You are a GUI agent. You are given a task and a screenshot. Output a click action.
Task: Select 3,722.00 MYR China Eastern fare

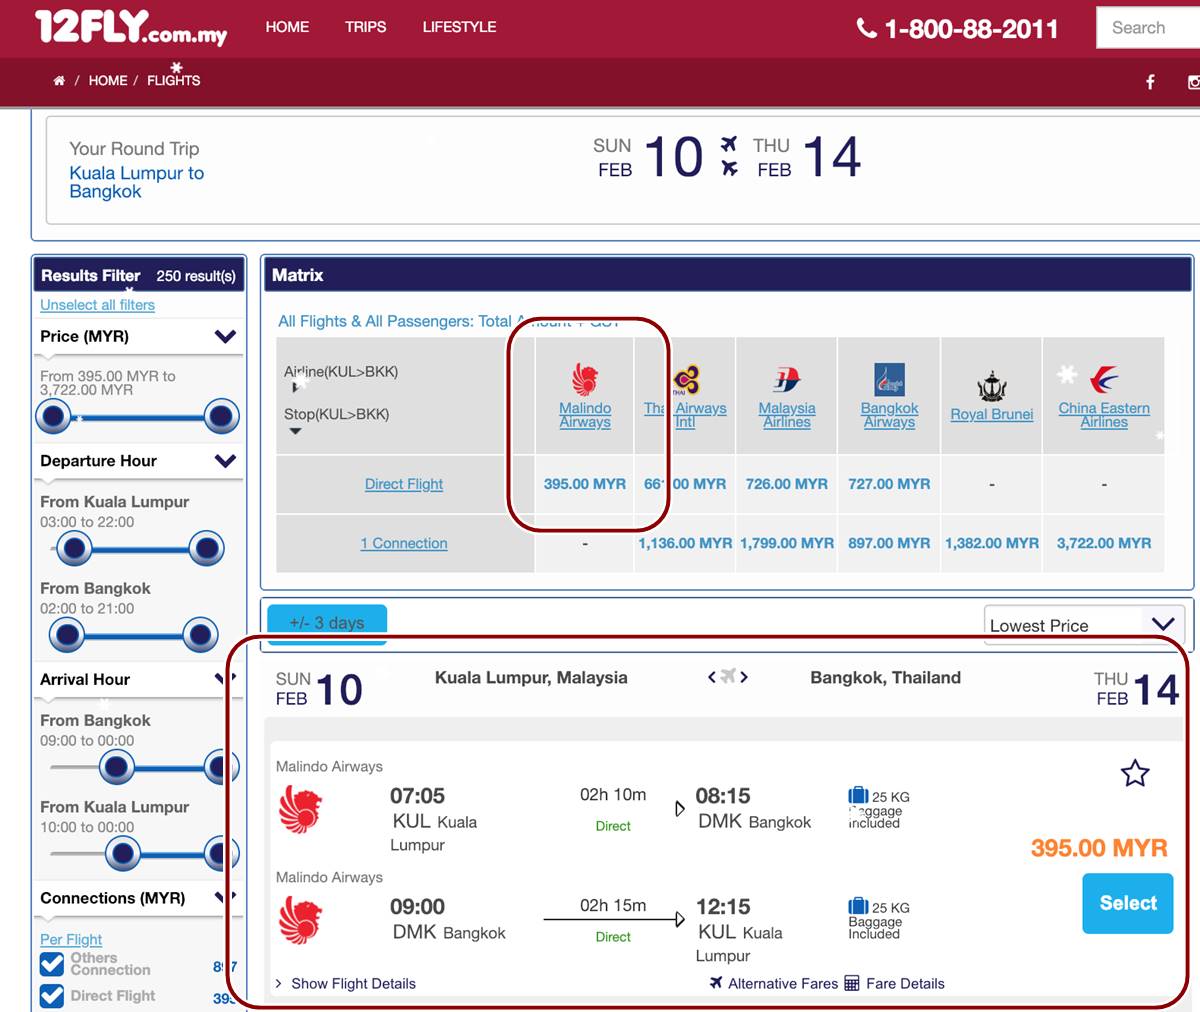pyautogui.click(x=1104, y=543)
